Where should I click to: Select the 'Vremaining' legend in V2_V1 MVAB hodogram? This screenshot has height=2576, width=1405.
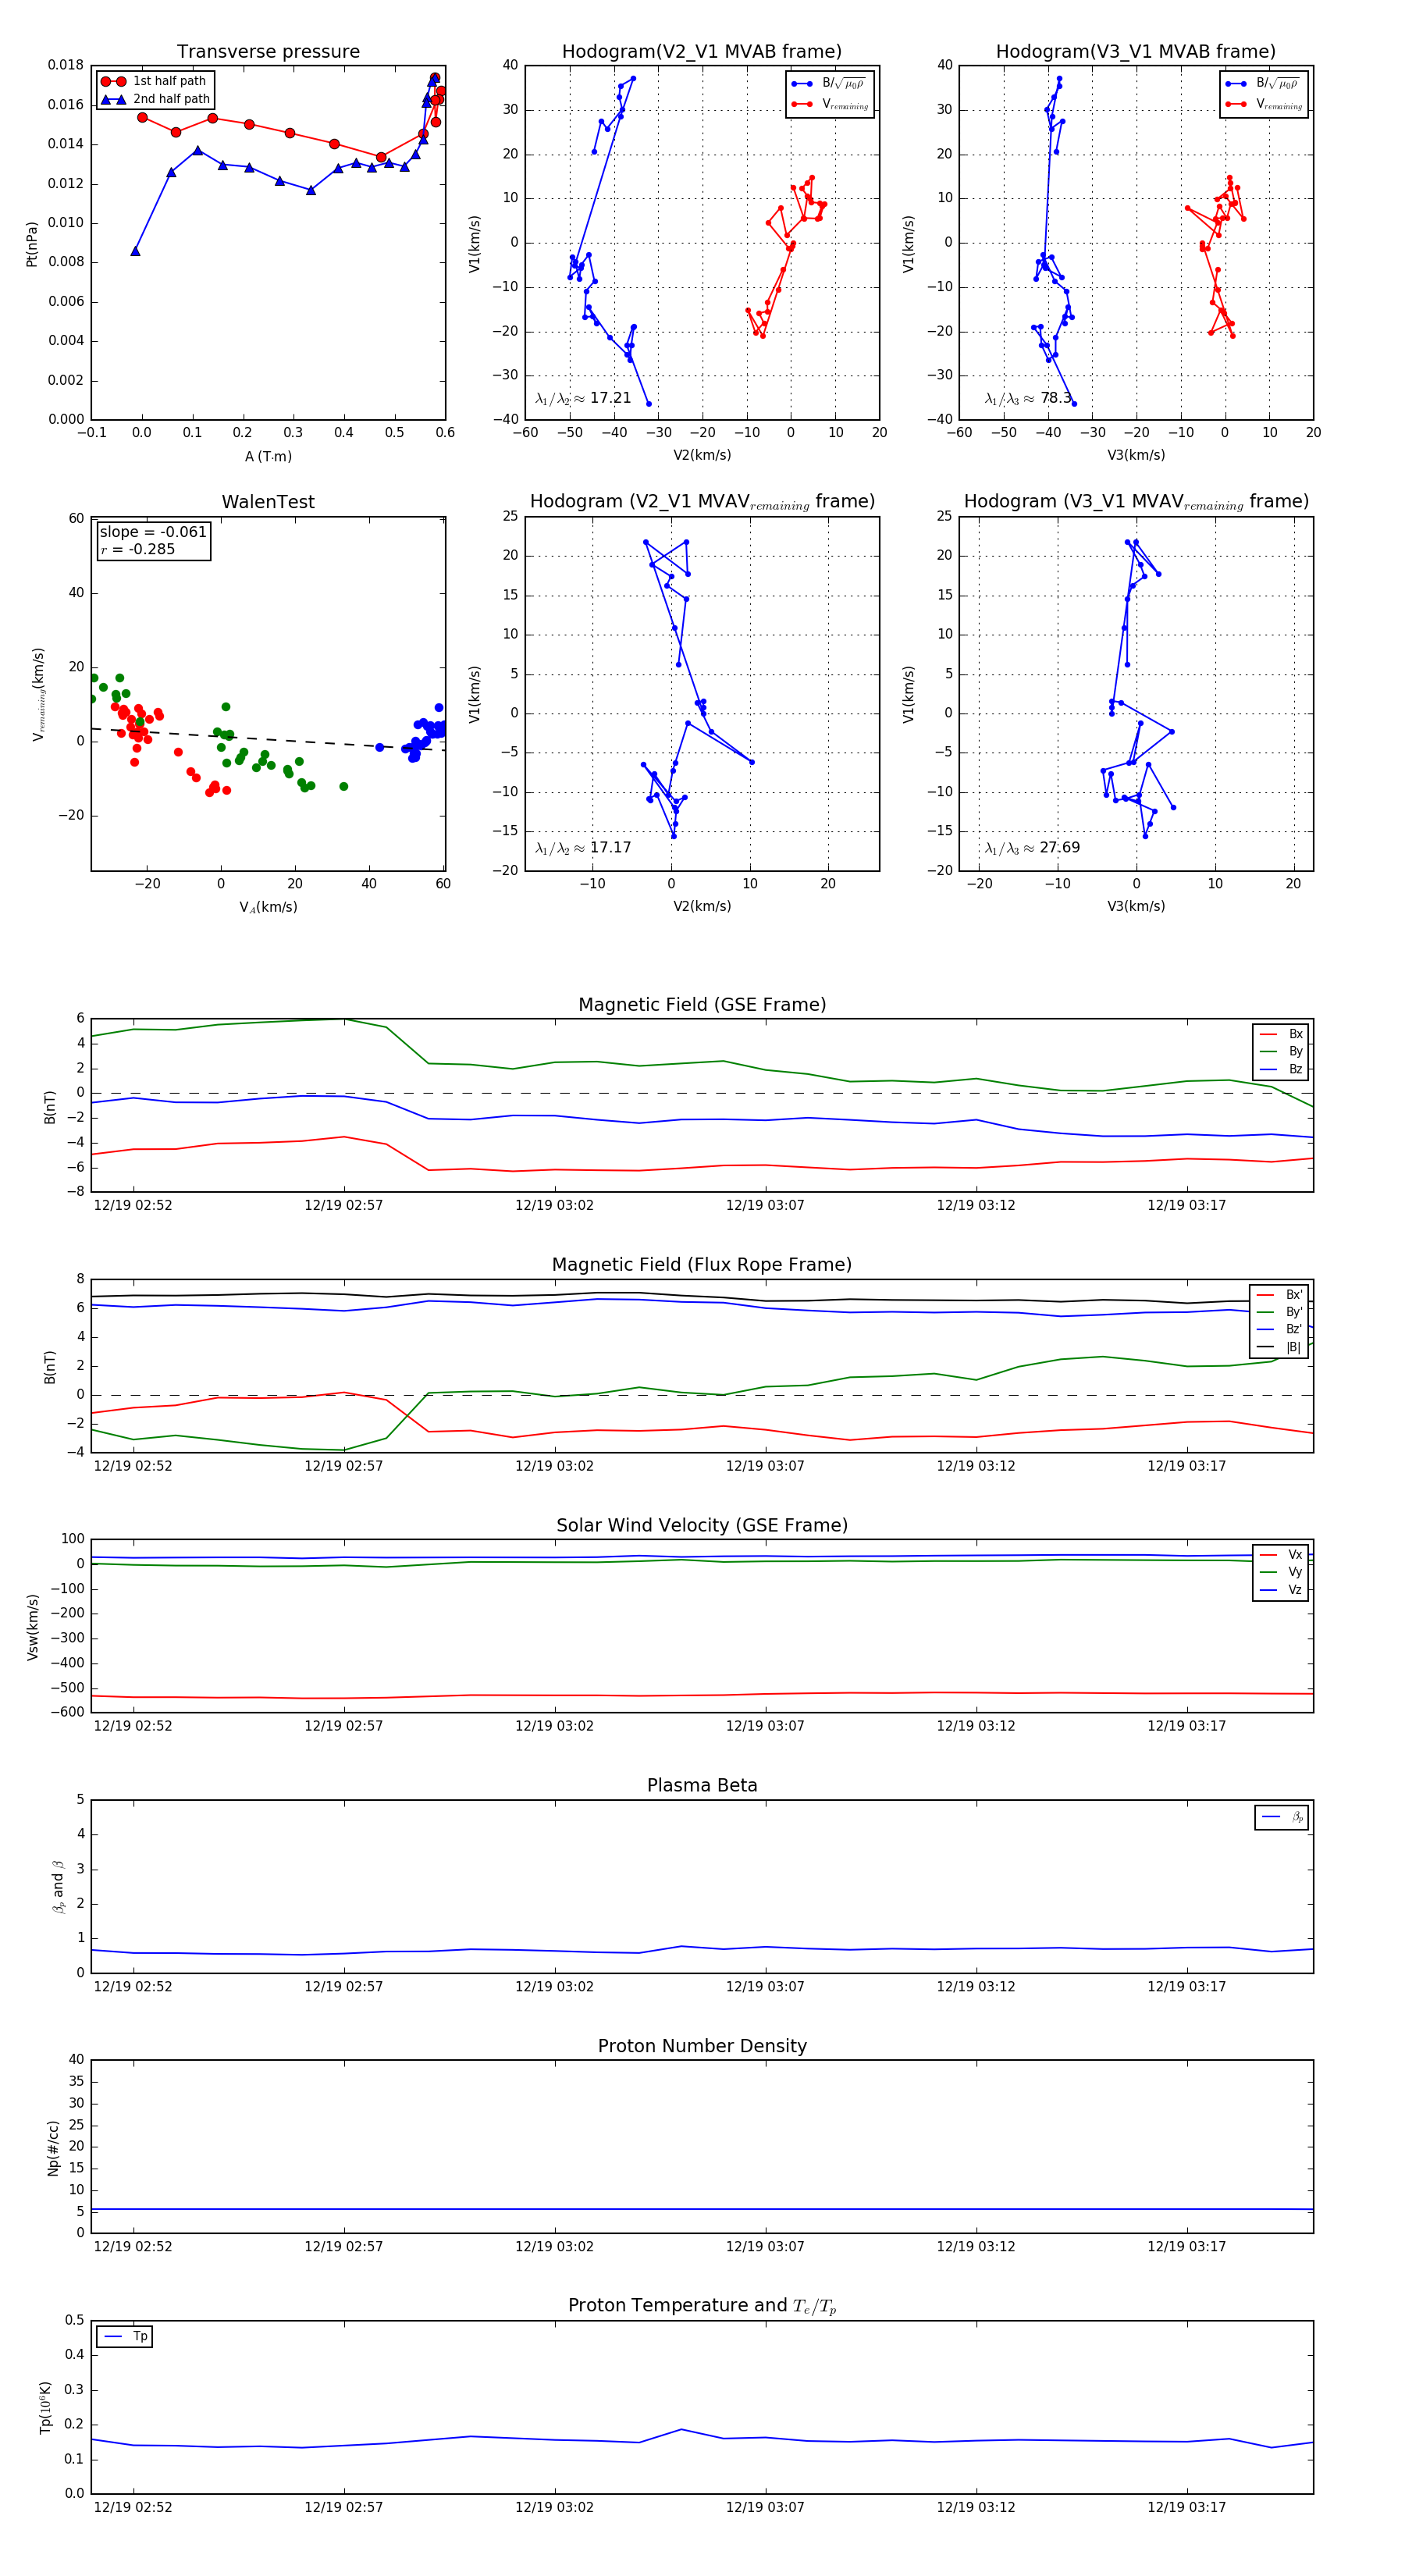[831, 104]
